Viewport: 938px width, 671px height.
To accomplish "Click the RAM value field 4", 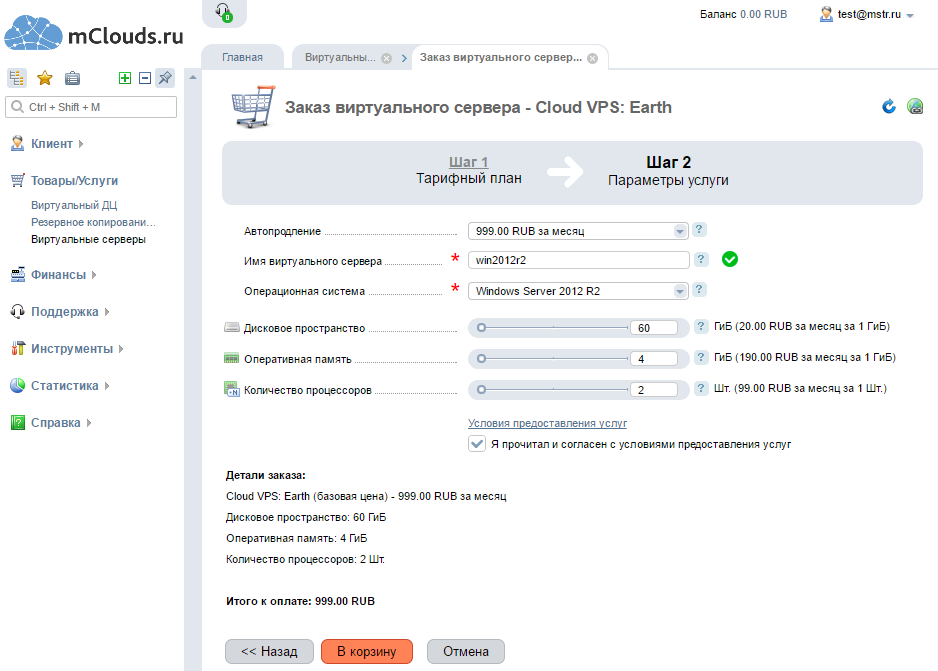I will click(x=654, y=359).
